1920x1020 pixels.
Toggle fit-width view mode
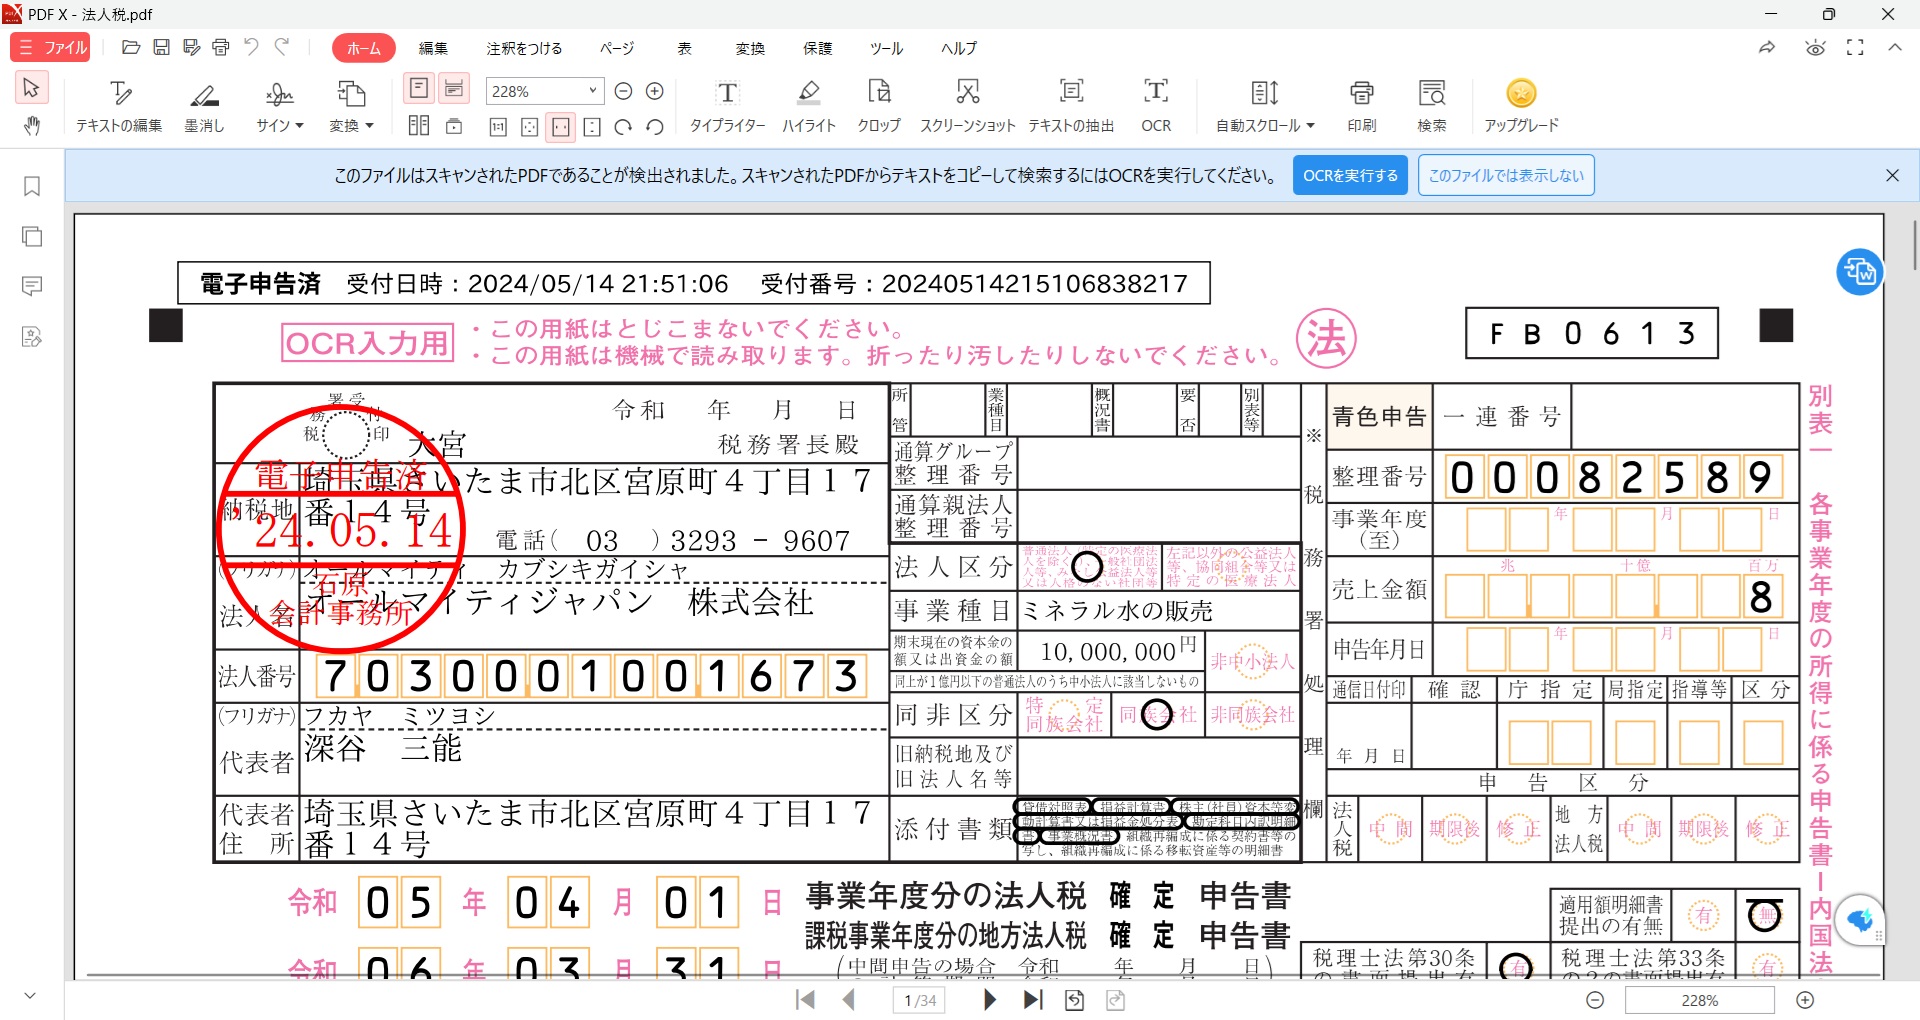[x=561, y=127]
